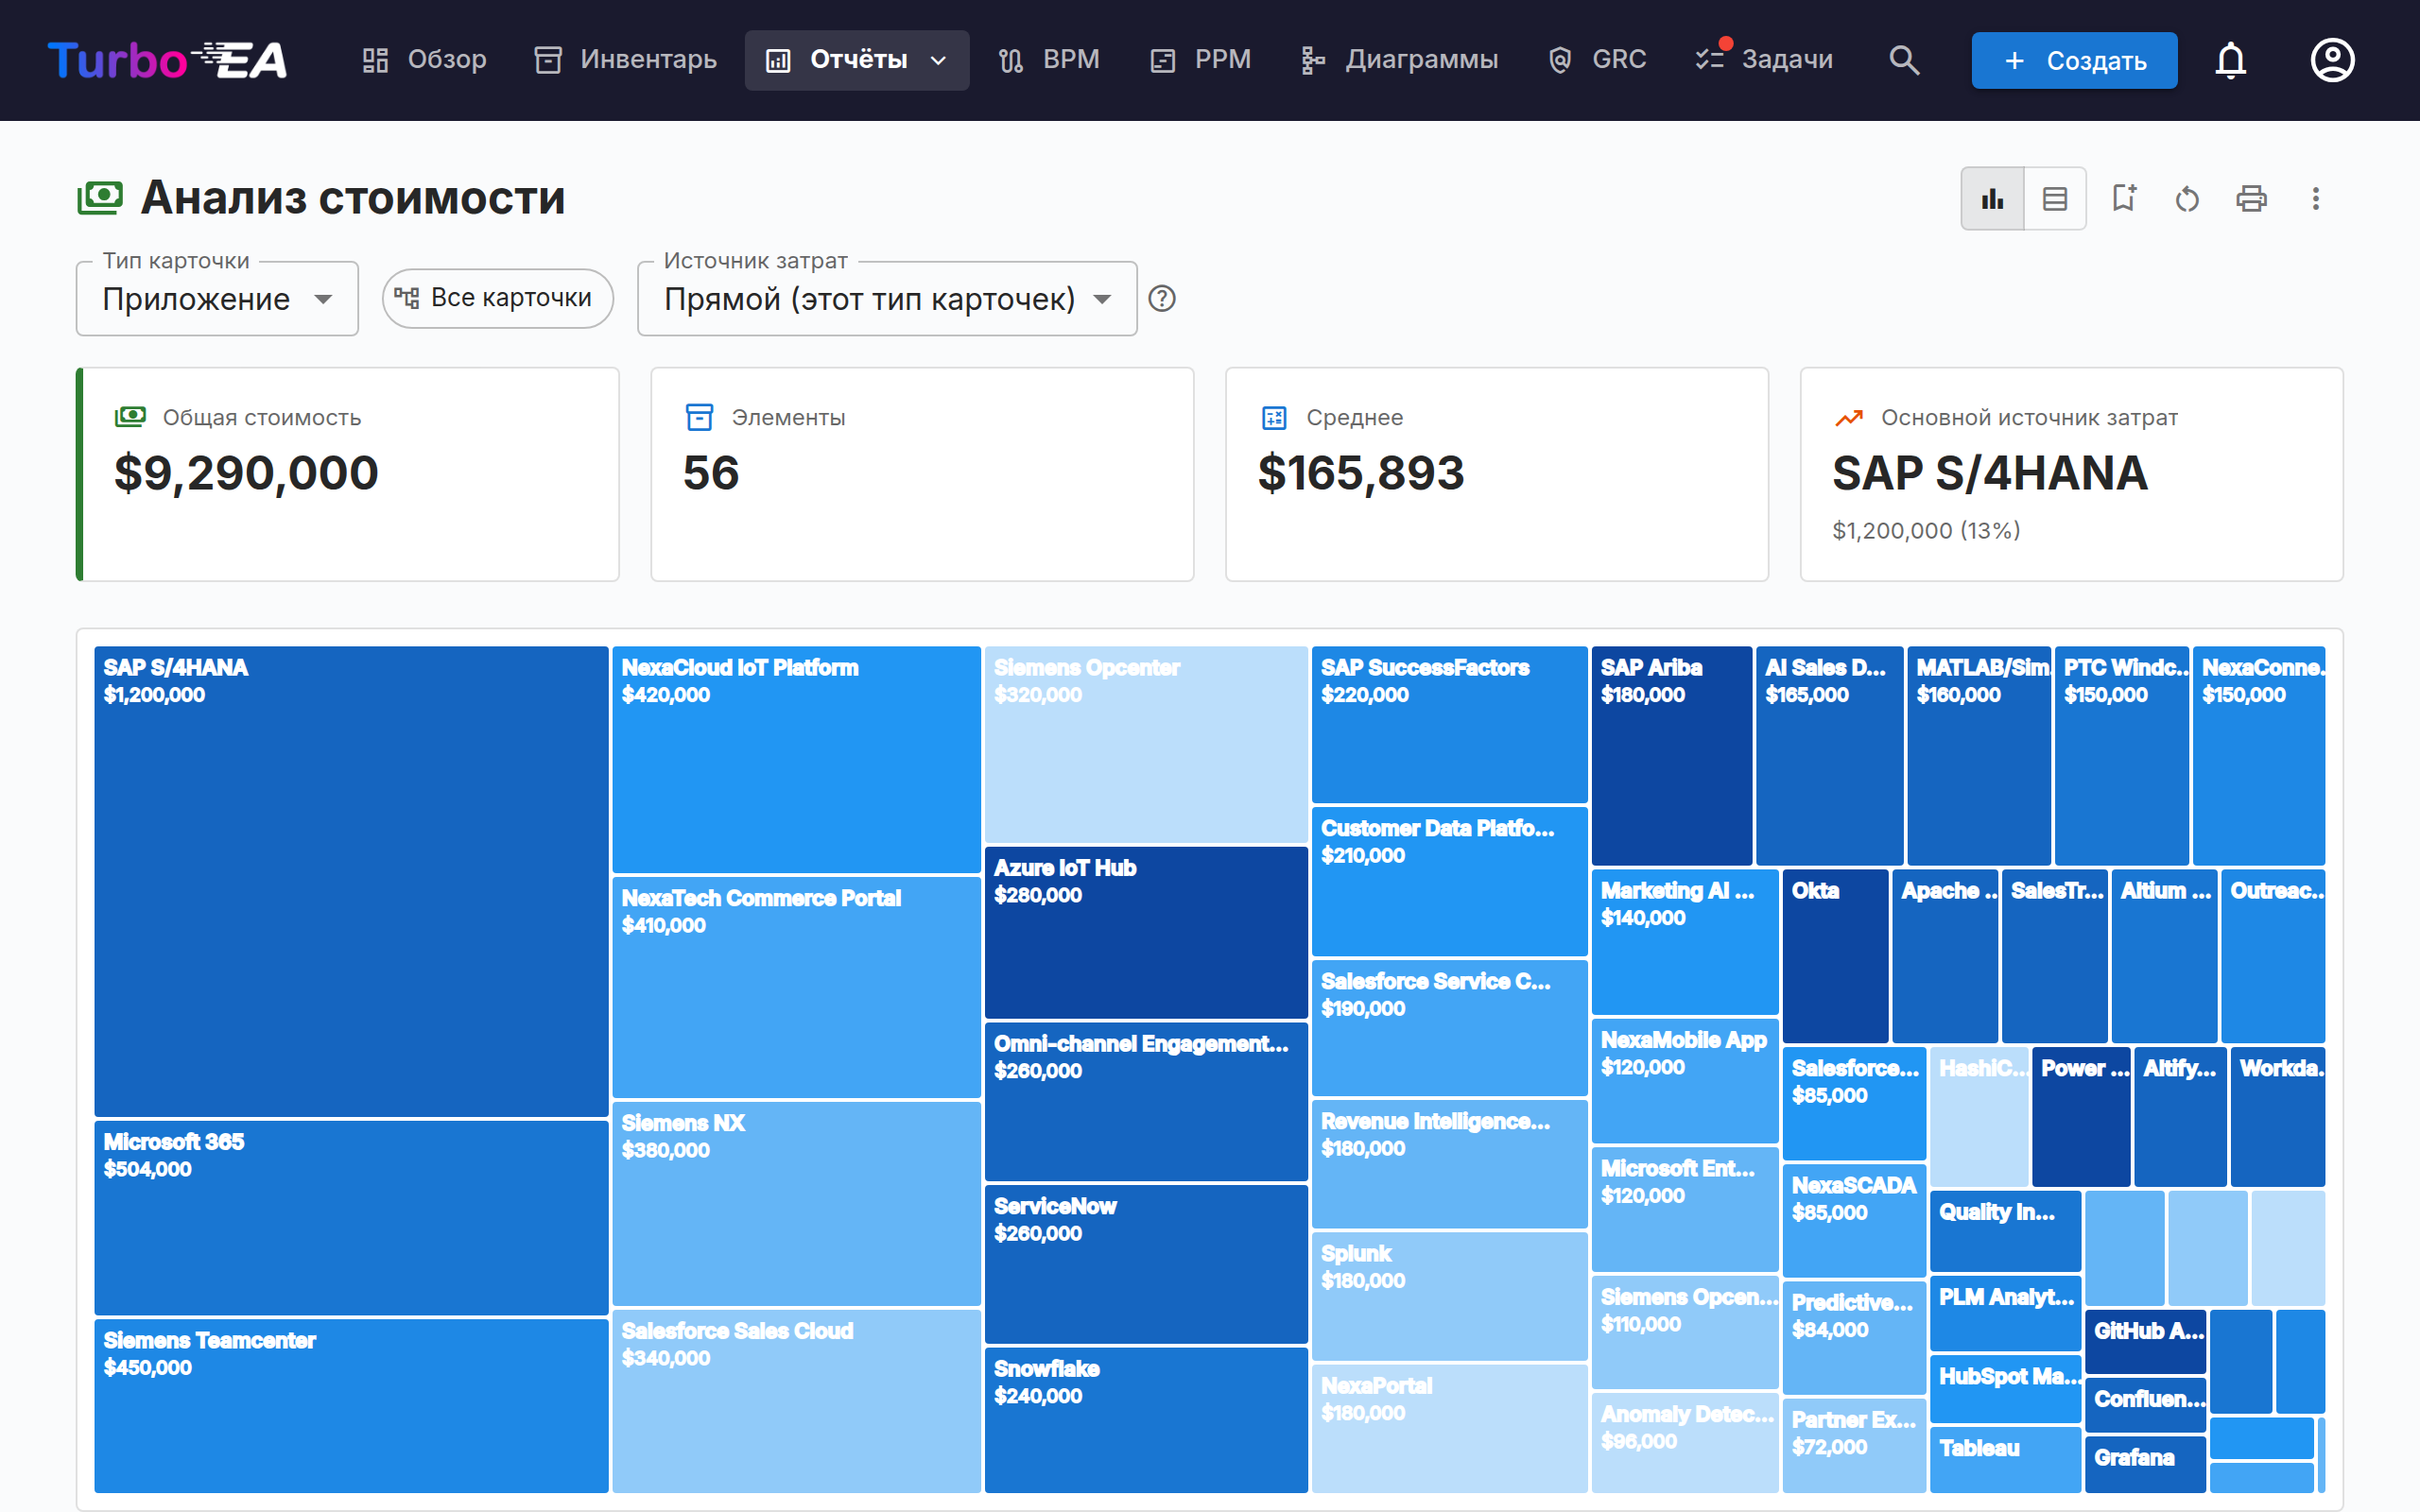Open the search magnifier icon

pos(1904,60)
